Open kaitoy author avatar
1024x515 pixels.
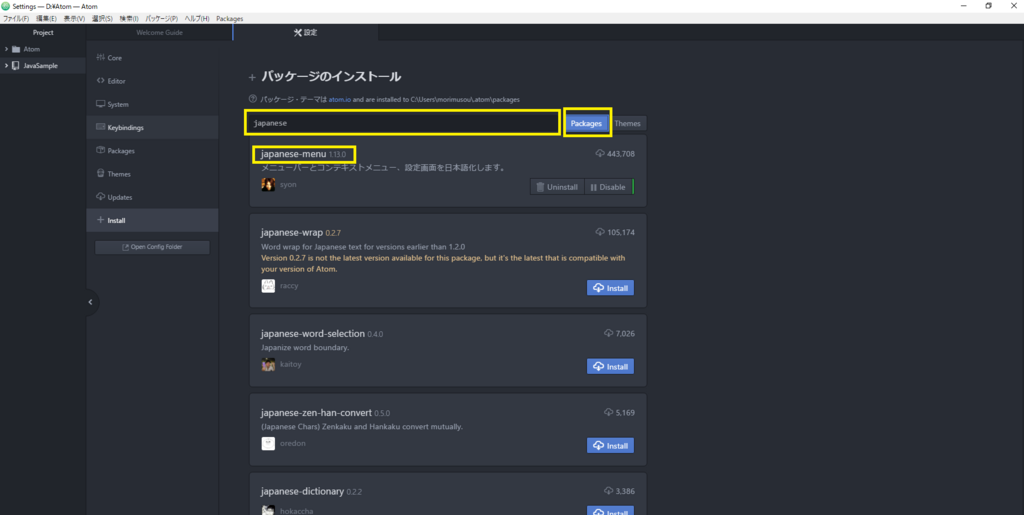[x=268, y=364]
